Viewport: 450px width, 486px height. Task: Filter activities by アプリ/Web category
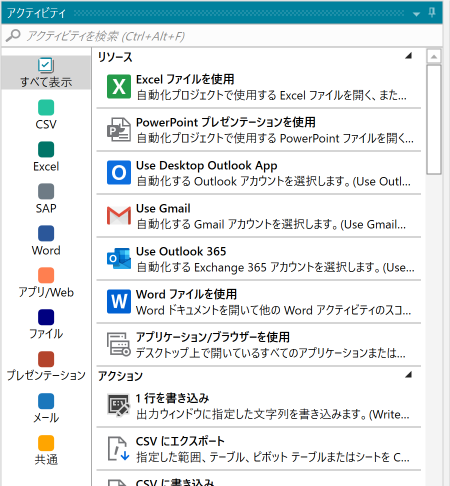[x=46, y=283]
